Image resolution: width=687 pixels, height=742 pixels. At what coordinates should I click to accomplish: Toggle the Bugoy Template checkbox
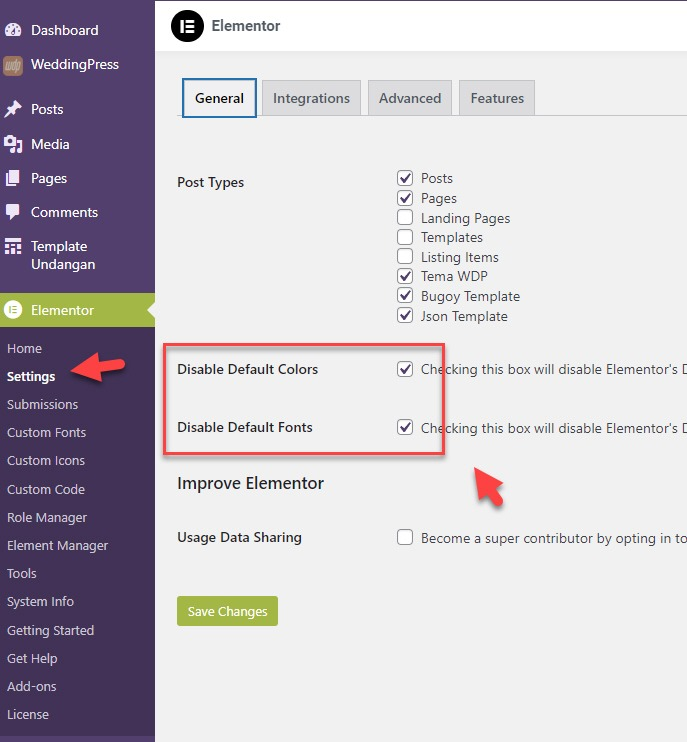(405, 295)
